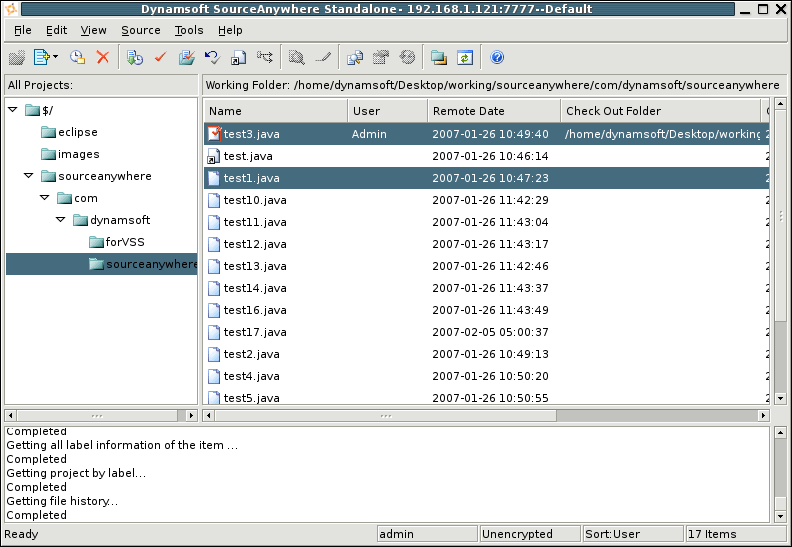Collapse the sourceanywhere project tree node
792x547 pixels.
(x=29, y=176)
